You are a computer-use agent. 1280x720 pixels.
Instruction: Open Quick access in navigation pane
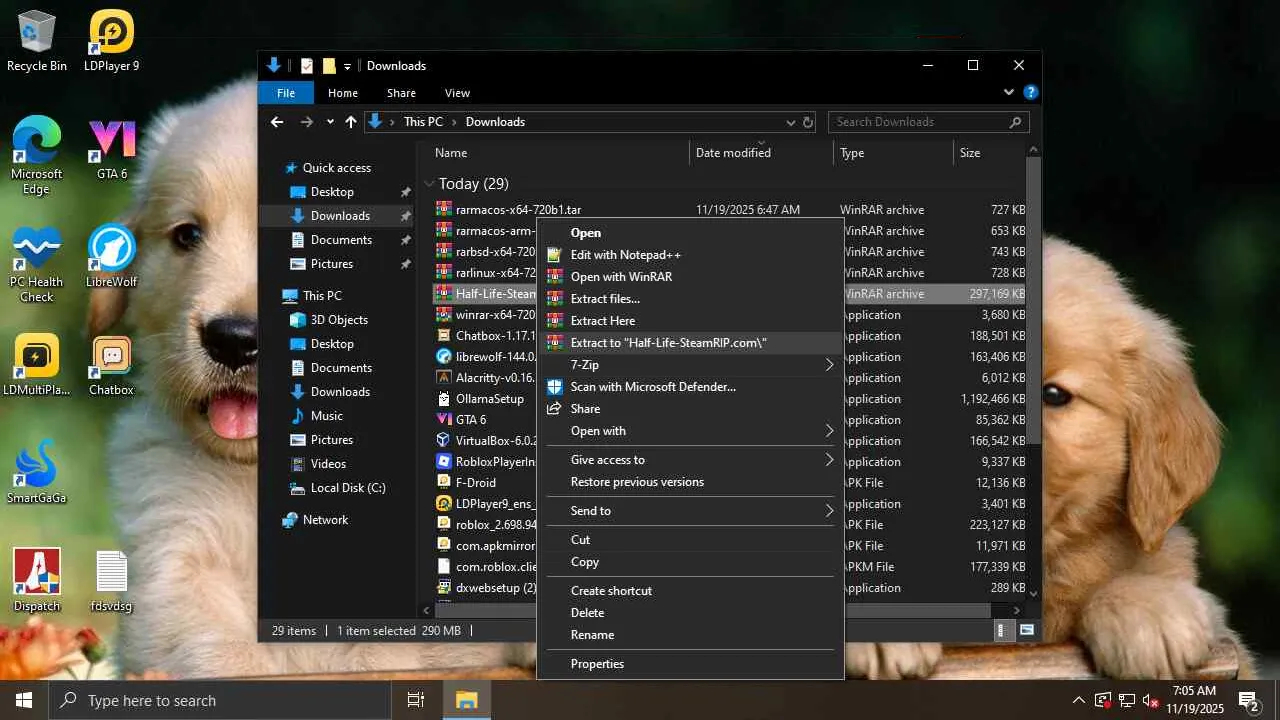tap(337, 168)
